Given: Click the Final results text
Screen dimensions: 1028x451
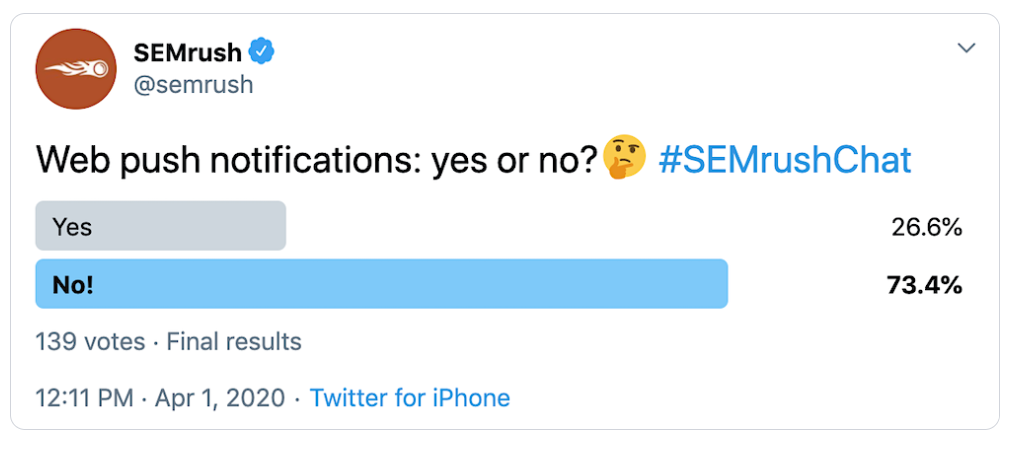Looking at the screenshot, I should pos(234,342).
